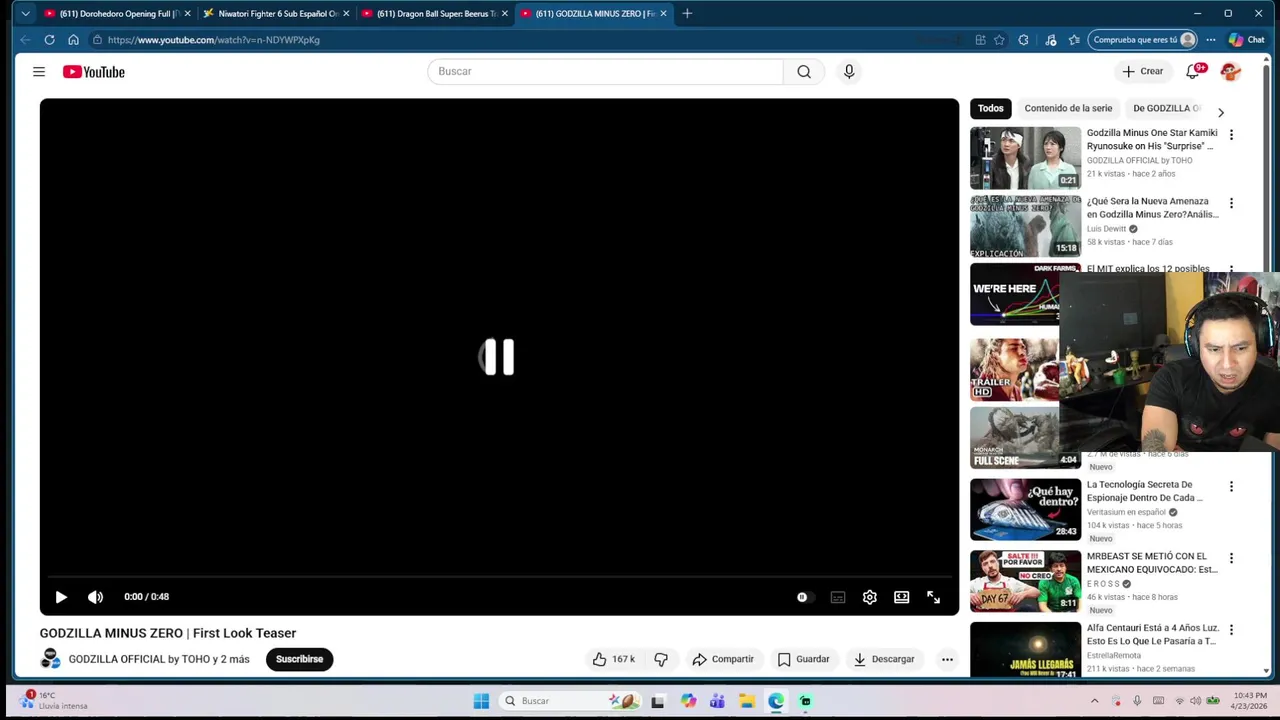The height and width of the screenshot is (720, 1280).
Task: Open the player settings gear
Action: (870, 597)
